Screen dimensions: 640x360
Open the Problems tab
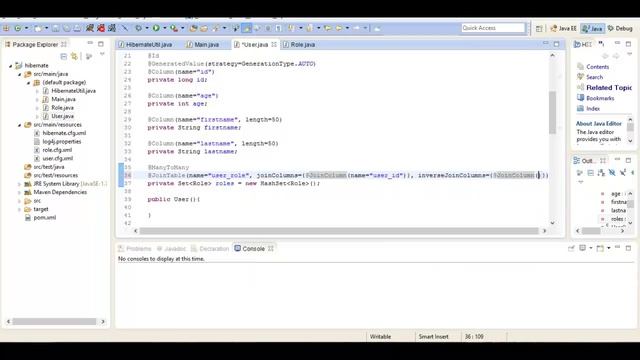point(135,249)
